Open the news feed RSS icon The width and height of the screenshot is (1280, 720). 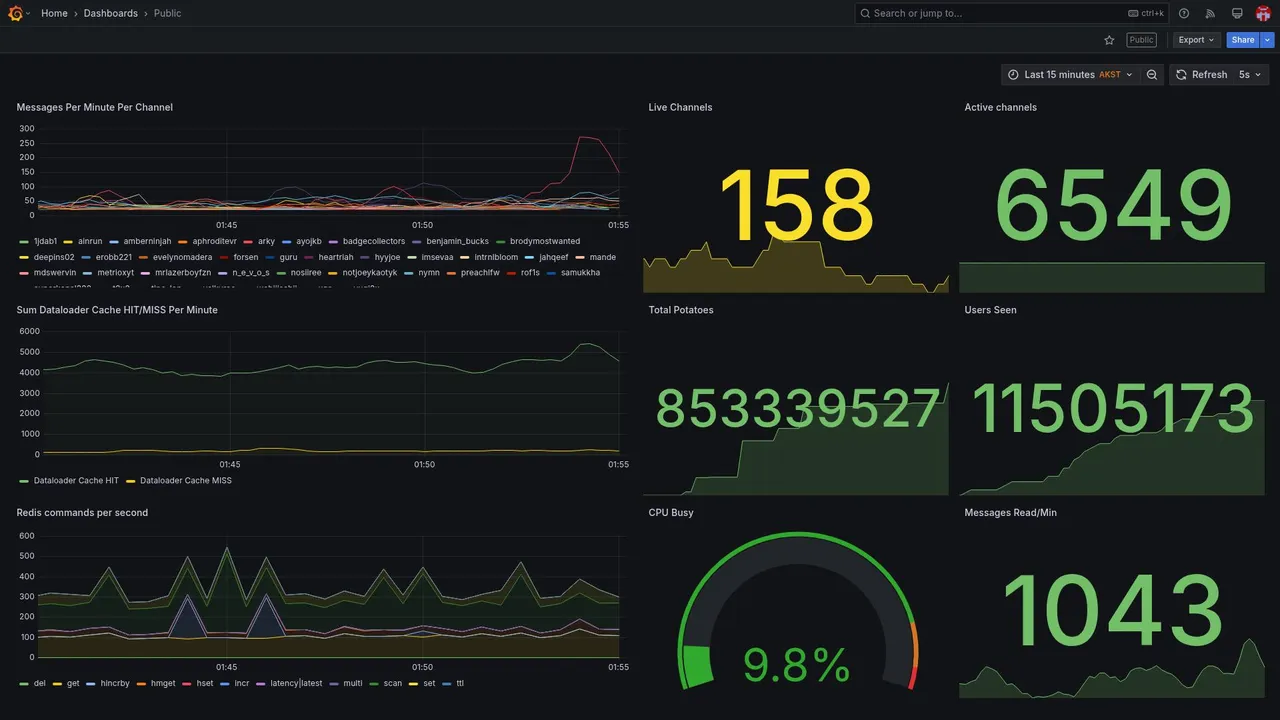(1210, 13)
